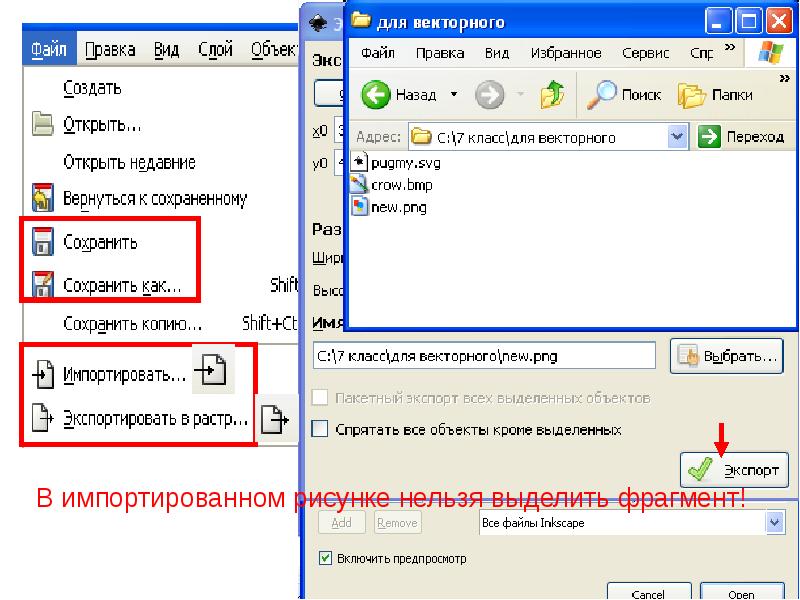Open the Слой menu in Inkscape

(215, 49)
